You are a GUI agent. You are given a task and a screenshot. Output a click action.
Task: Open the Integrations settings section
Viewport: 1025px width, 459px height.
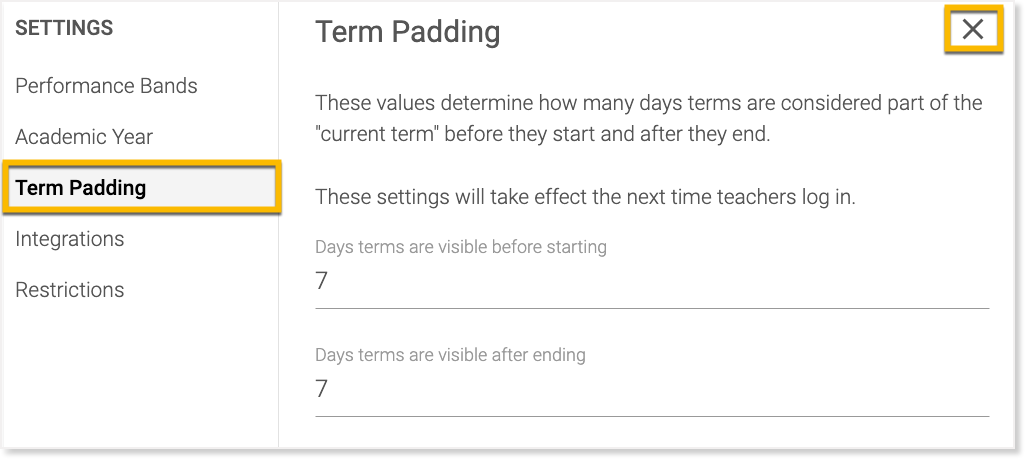pyautogui.click(x=70, y=239)
